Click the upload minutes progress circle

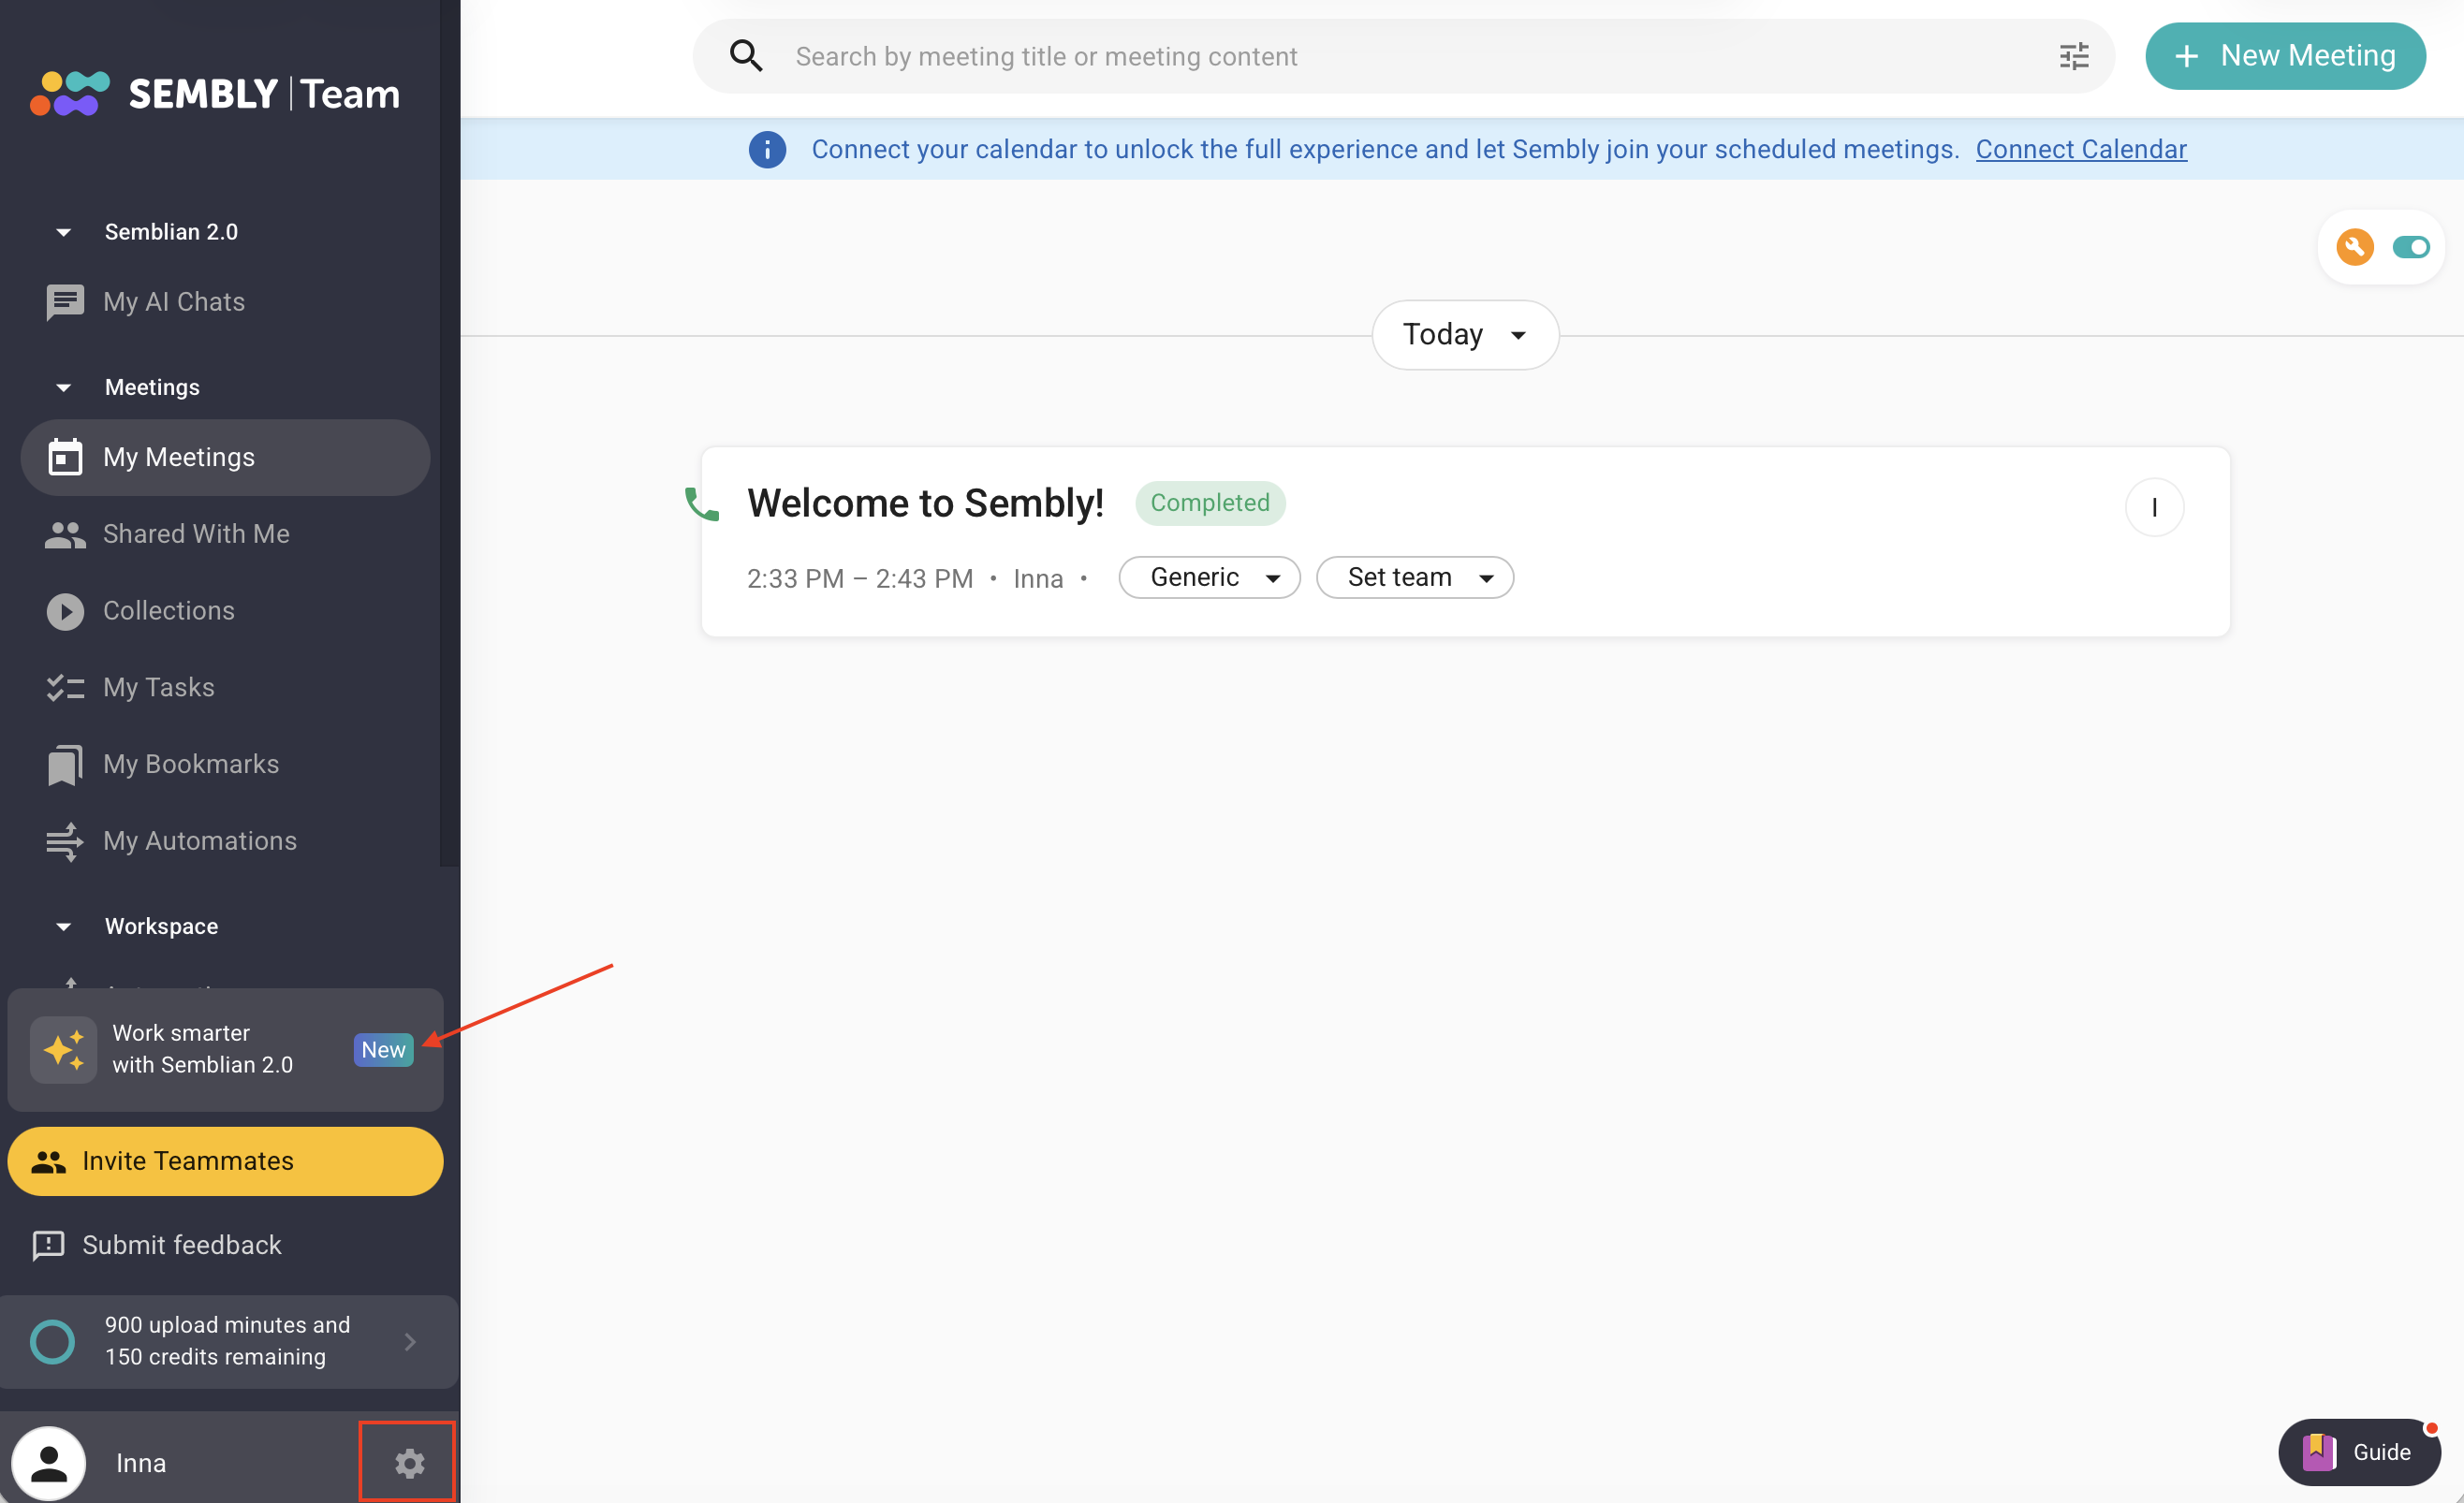52,1341
